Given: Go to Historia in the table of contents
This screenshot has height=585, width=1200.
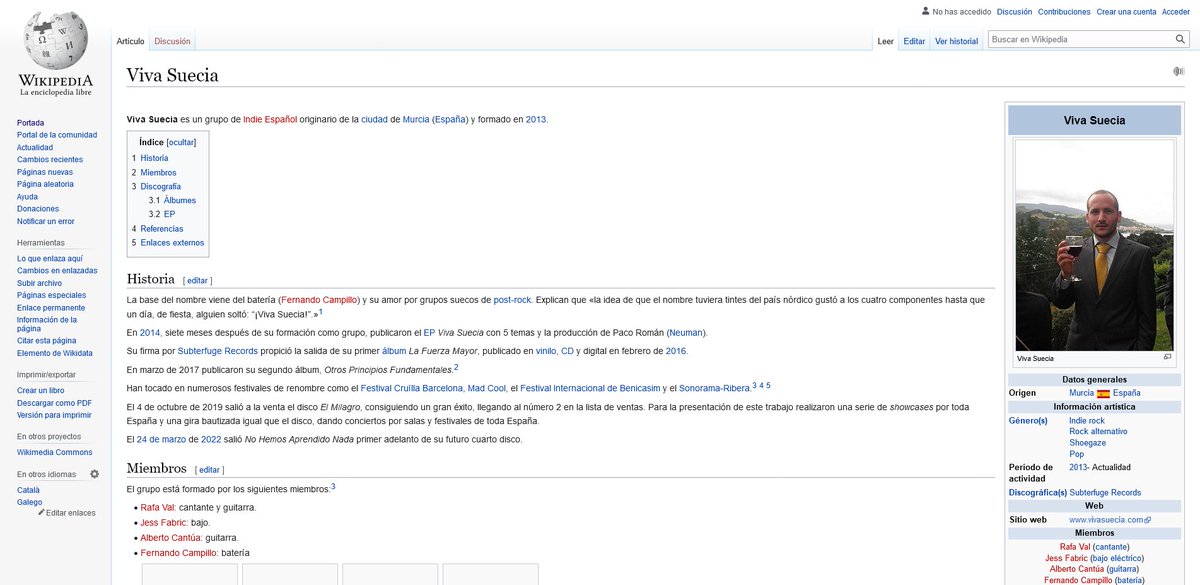Looking at the screenshot, I should point(154,158).
